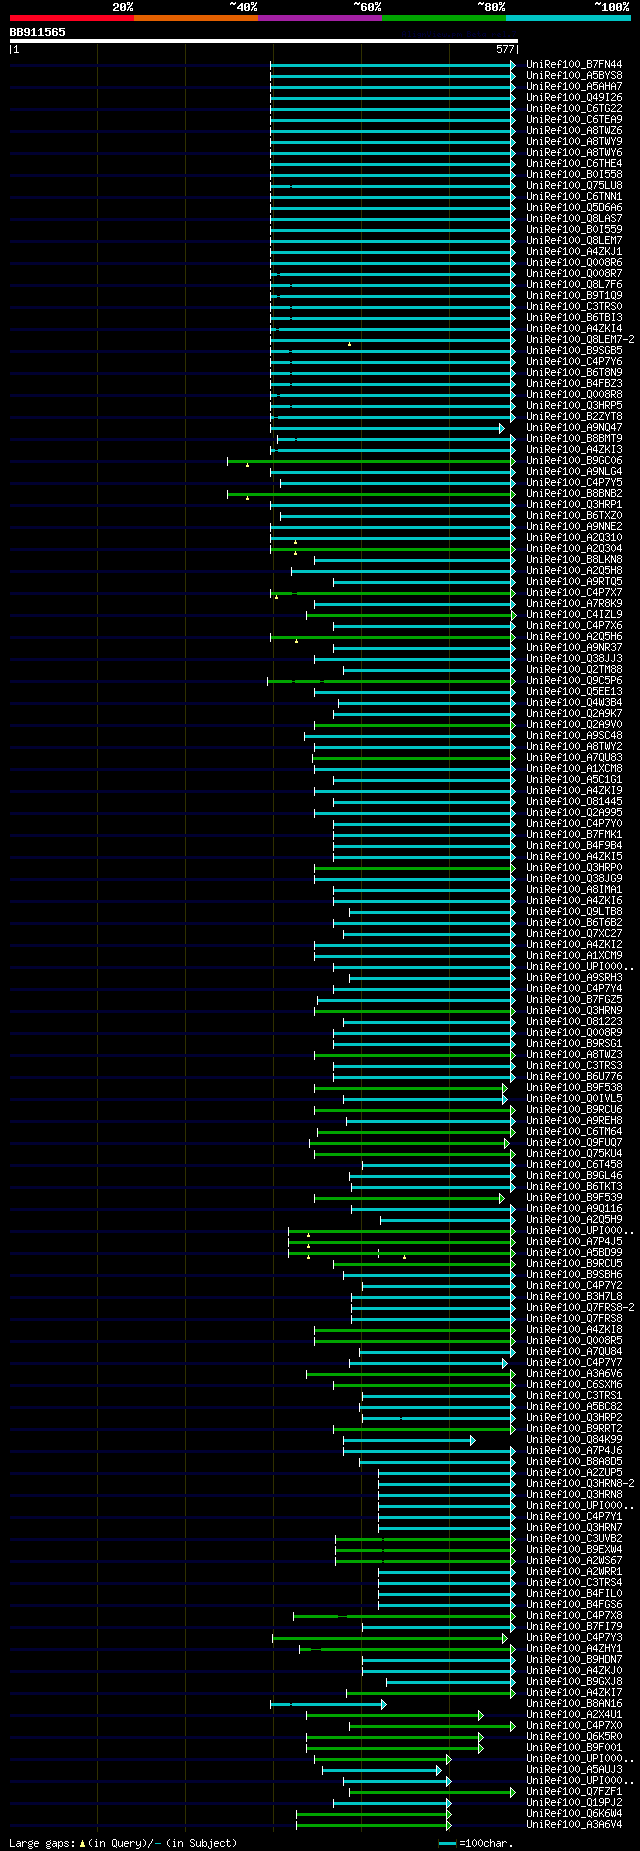
Task: Select hit label UniRef100_Q8LAS7
Action: pyautogui.click(x=574, y=219)
